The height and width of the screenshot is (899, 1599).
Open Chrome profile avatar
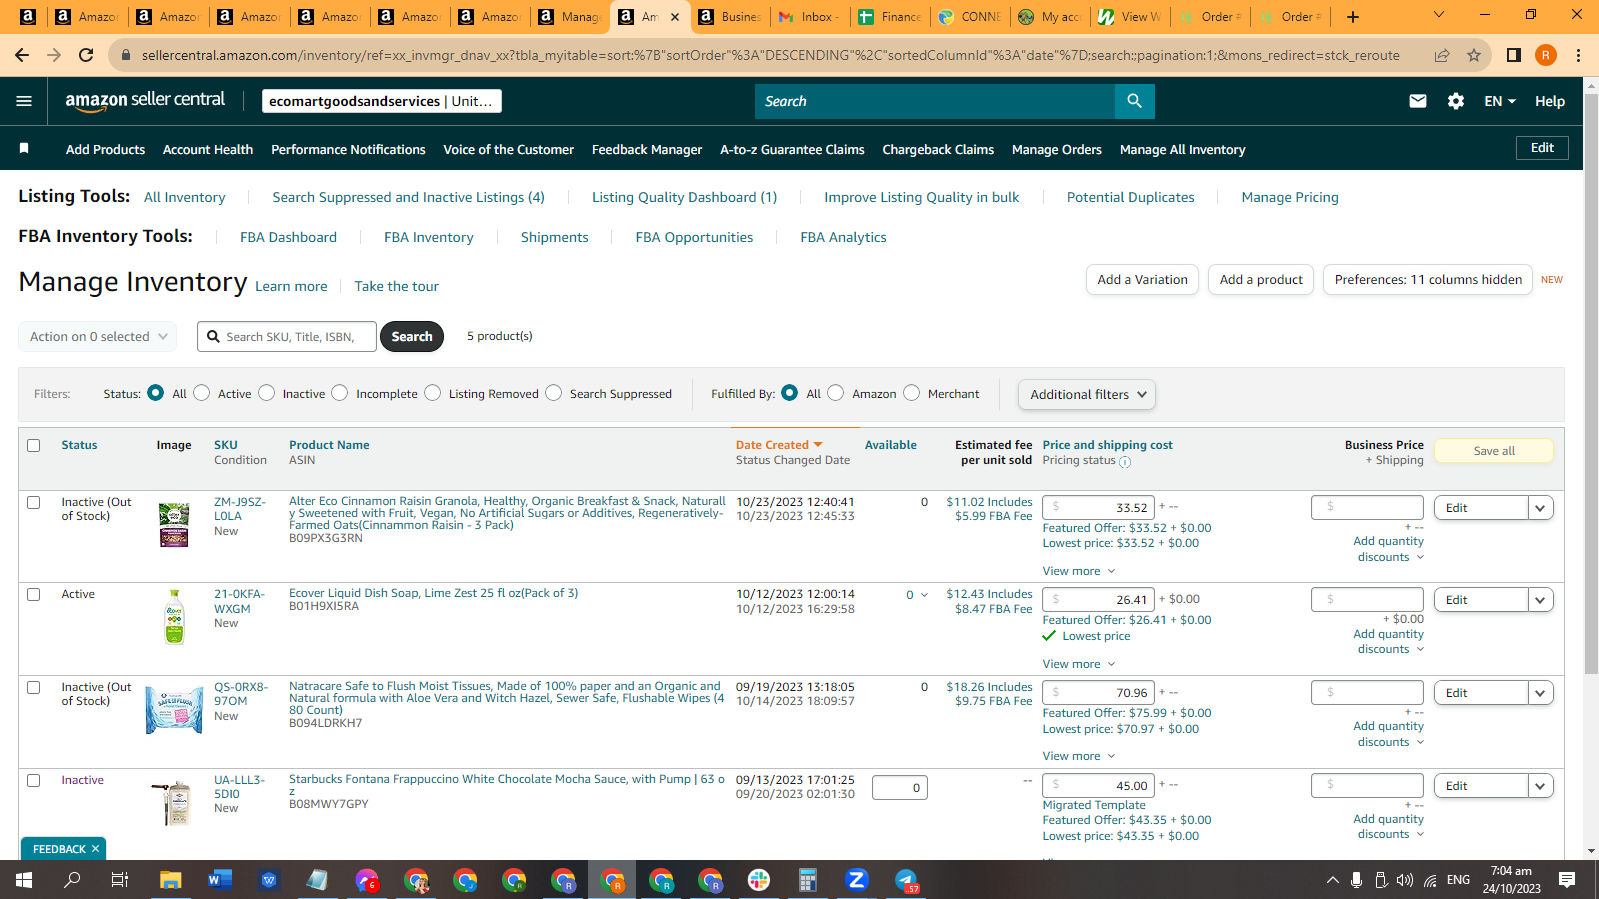tap(1546, 55)
